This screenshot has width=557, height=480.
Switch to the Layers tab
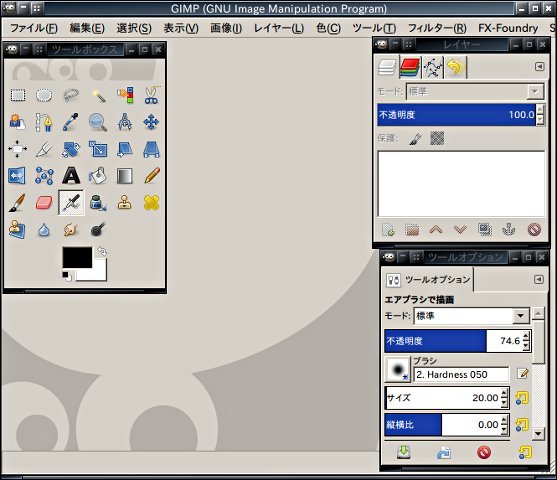coord(387,67)
